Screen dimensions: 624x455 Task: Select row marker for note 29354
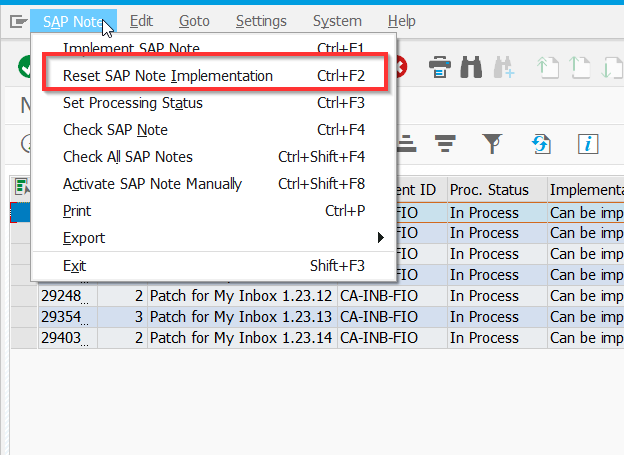24,317
